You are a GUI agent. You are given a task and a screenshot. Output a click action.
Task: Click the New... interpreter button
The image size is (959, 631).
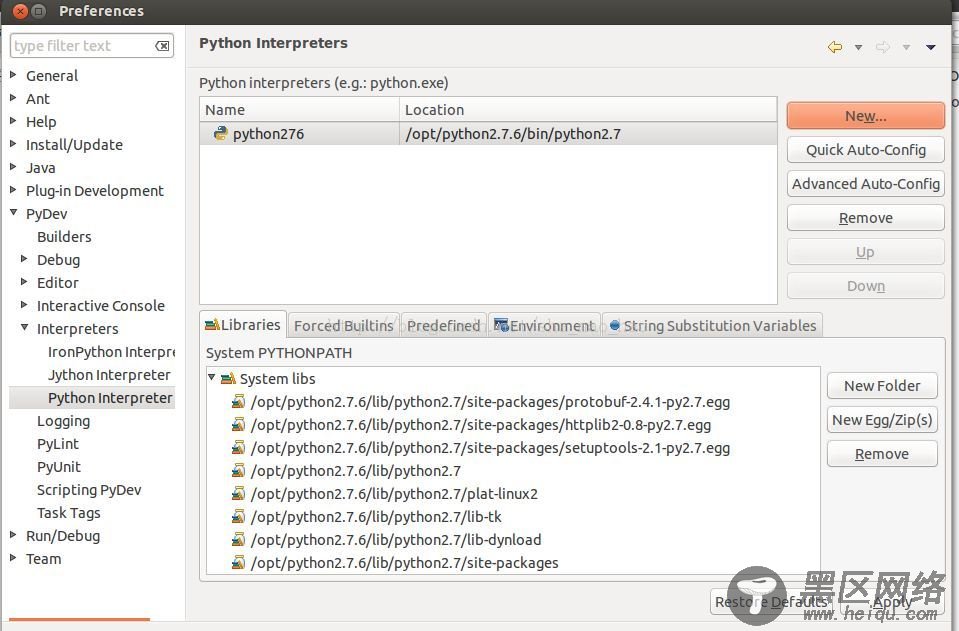(x=865, y=116)
